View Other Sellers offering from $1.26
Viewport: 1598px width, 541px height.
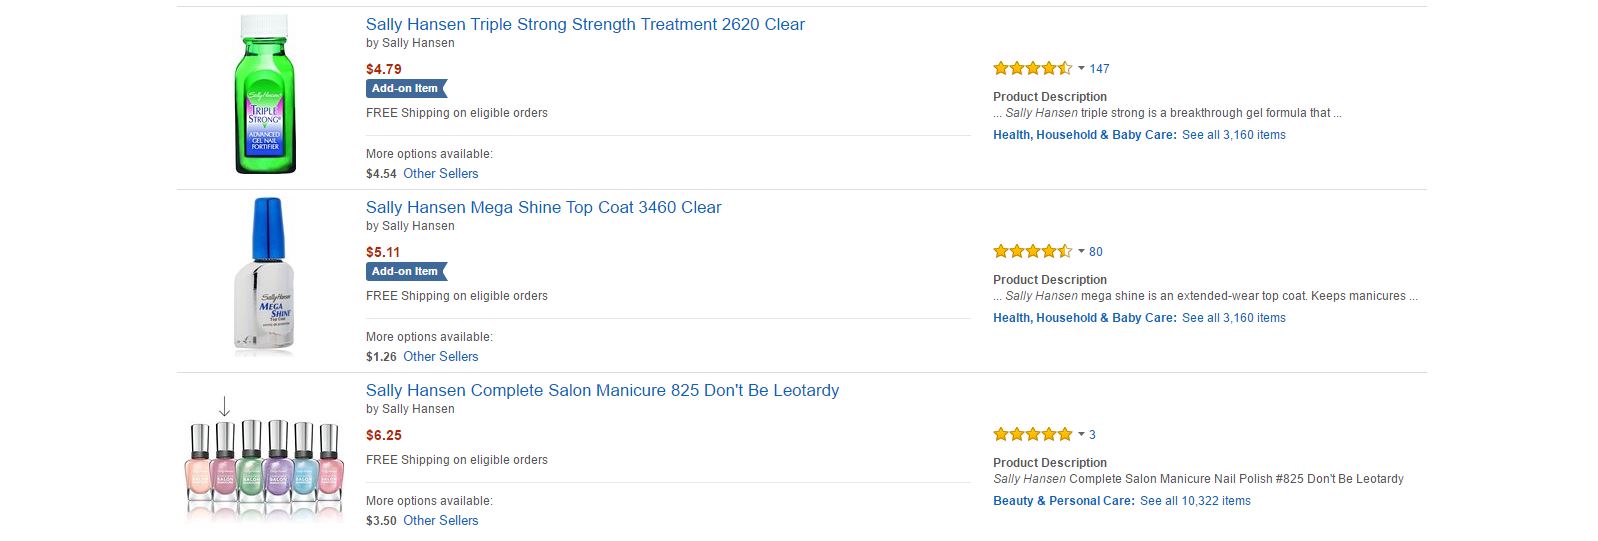[440, 357]
